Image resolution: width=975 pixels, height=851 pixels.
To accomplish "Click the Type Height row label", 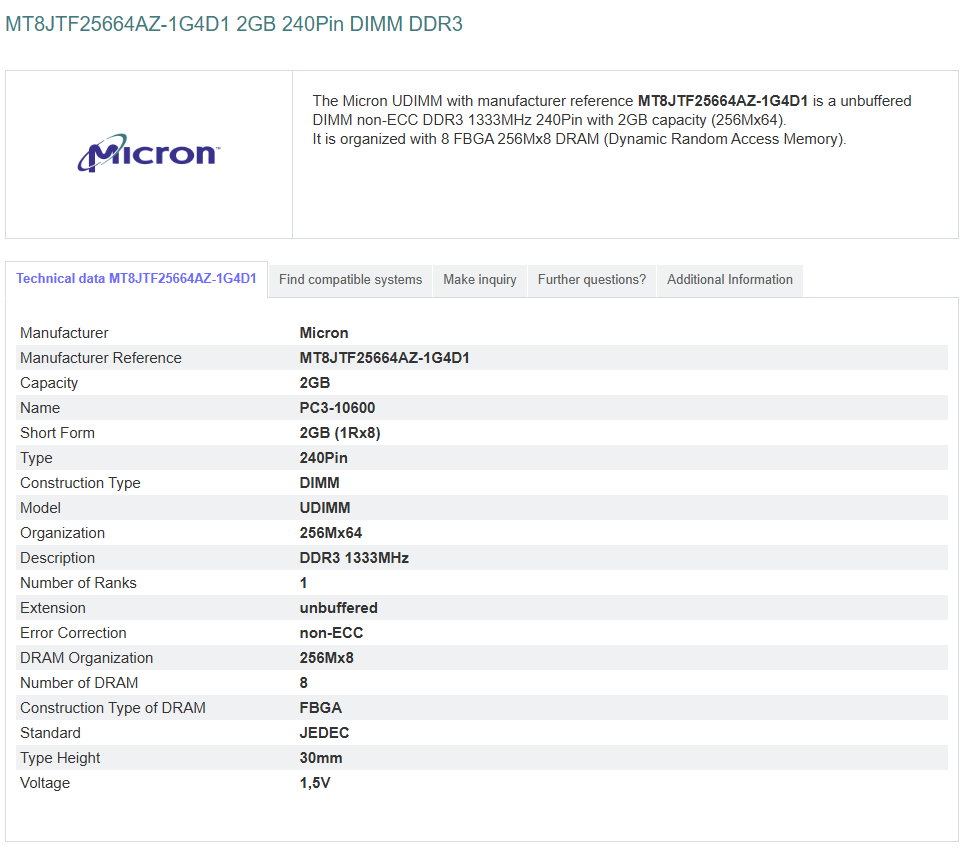I will pyautogui.click(x=60, y=758).
